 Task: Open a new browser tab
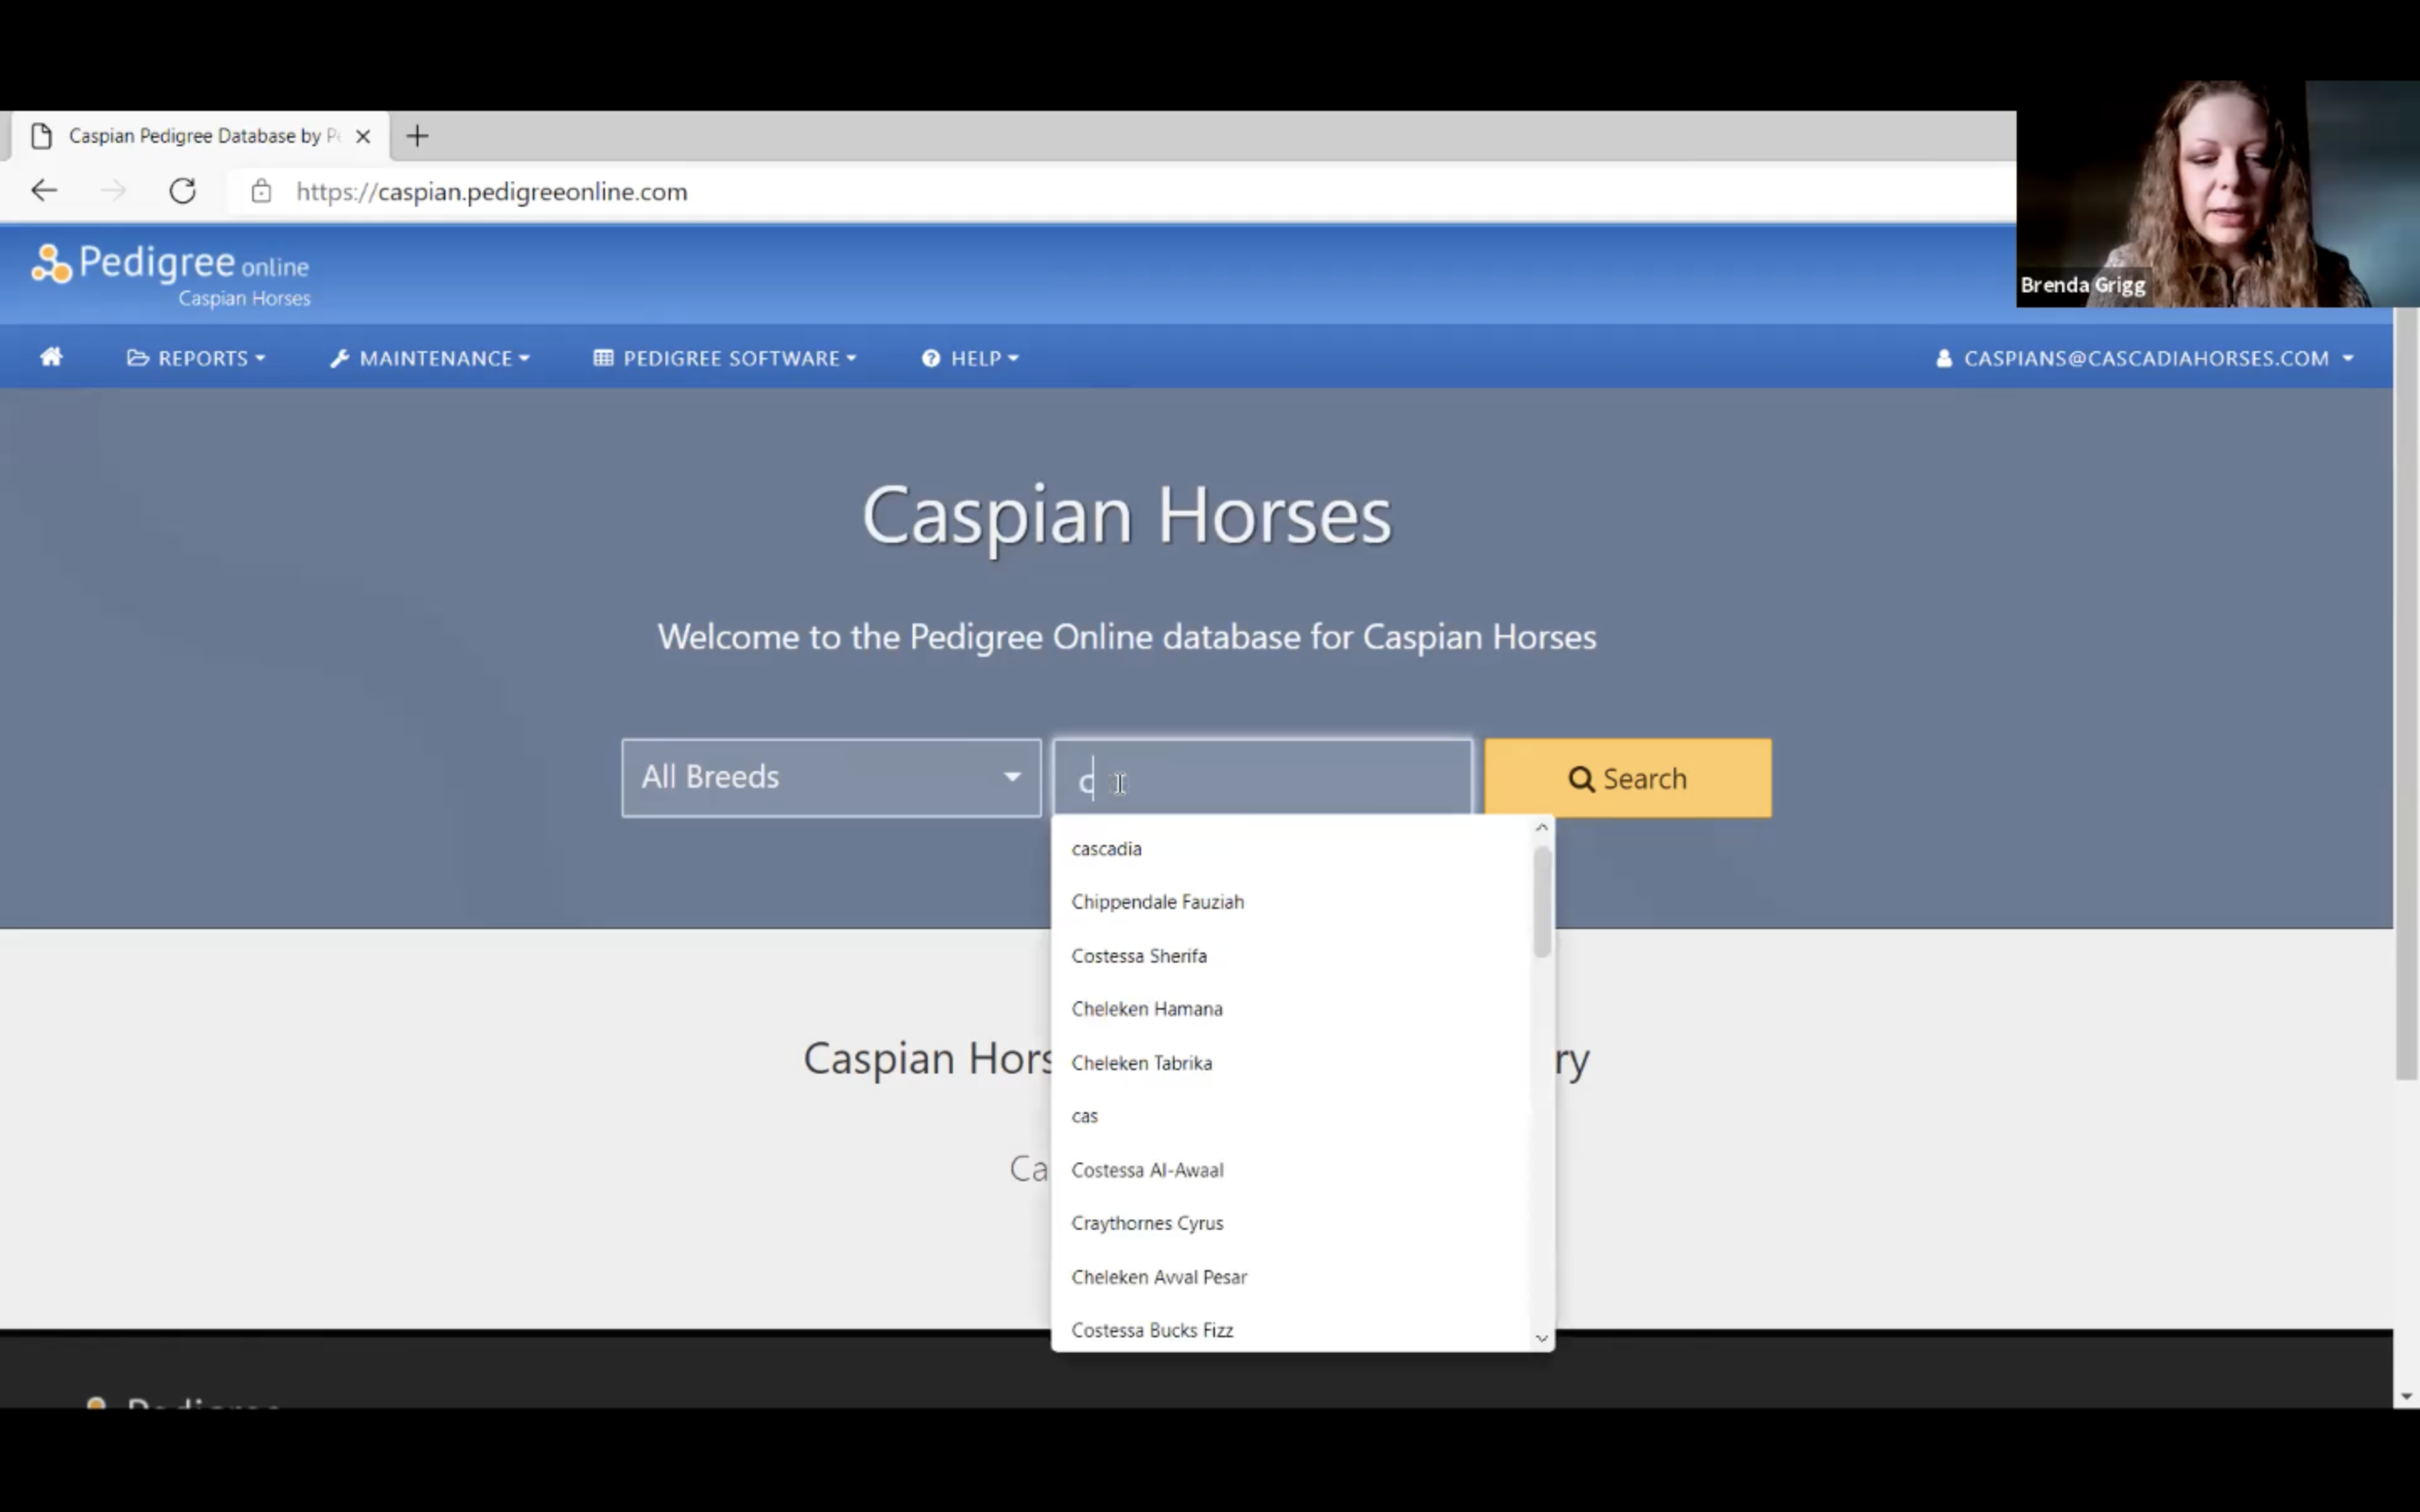pyautogui.click(x=418, y=136)
